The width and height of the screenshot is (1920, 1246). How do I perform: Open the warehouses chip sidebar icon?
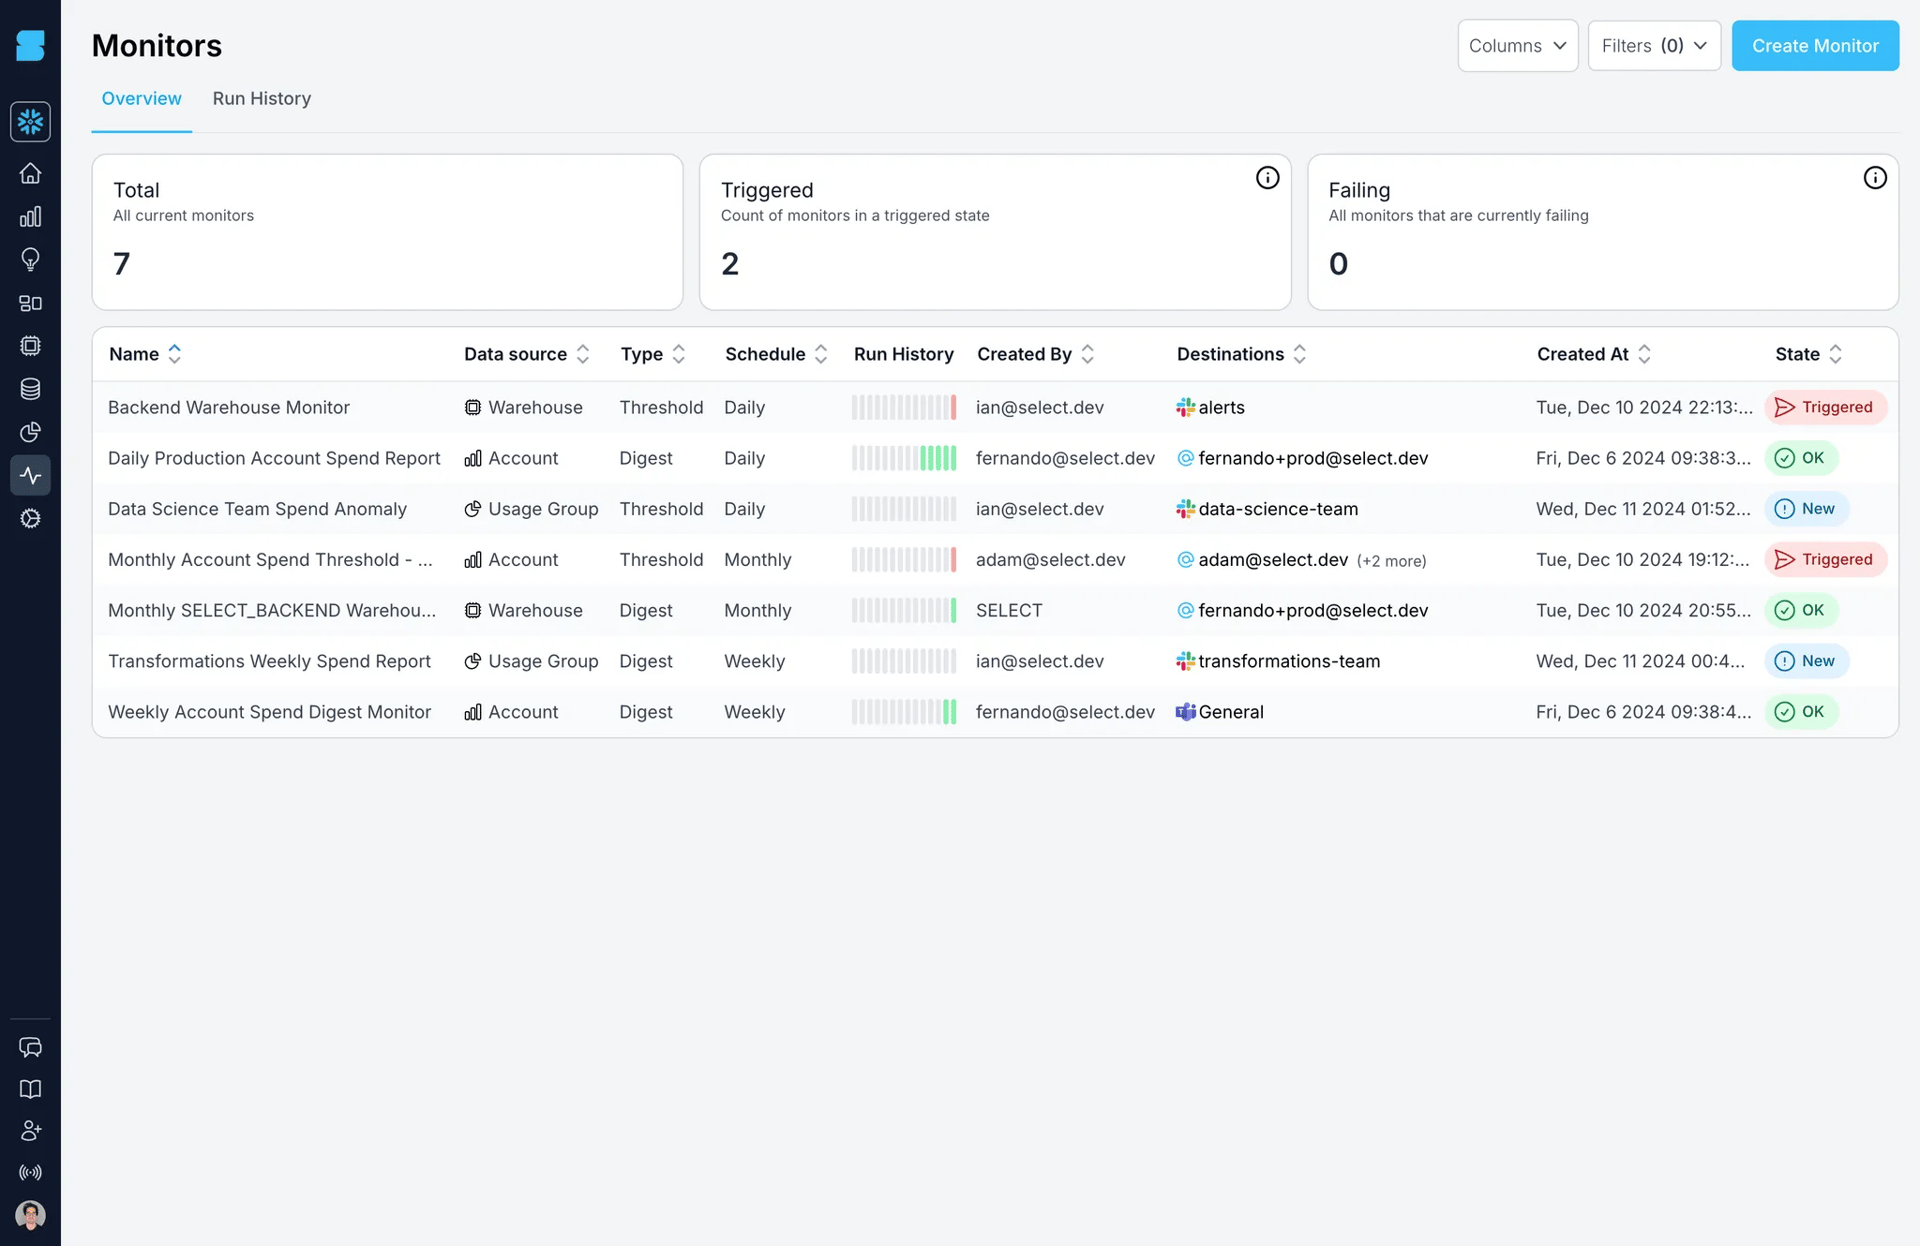pos(30,346)
